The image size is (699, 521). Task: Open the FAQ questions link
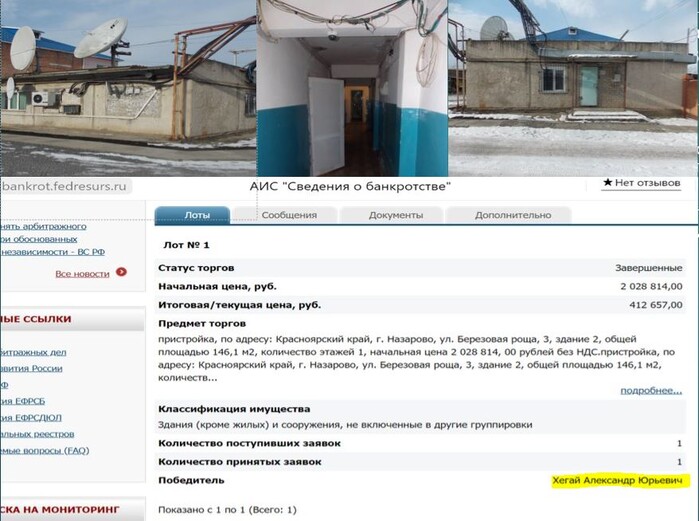point(45,451)
